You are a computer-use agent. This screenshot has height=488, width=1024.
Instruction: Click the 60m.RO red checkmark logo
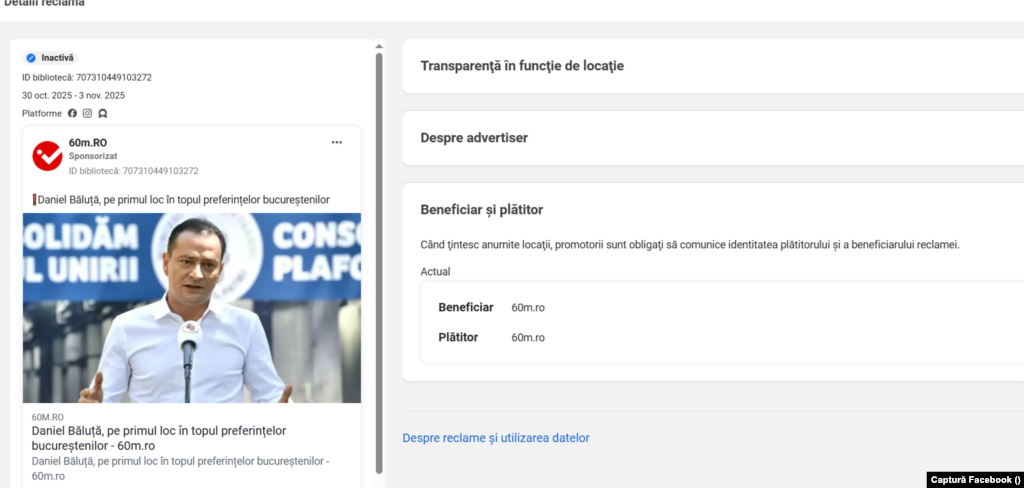click(47, 156)
